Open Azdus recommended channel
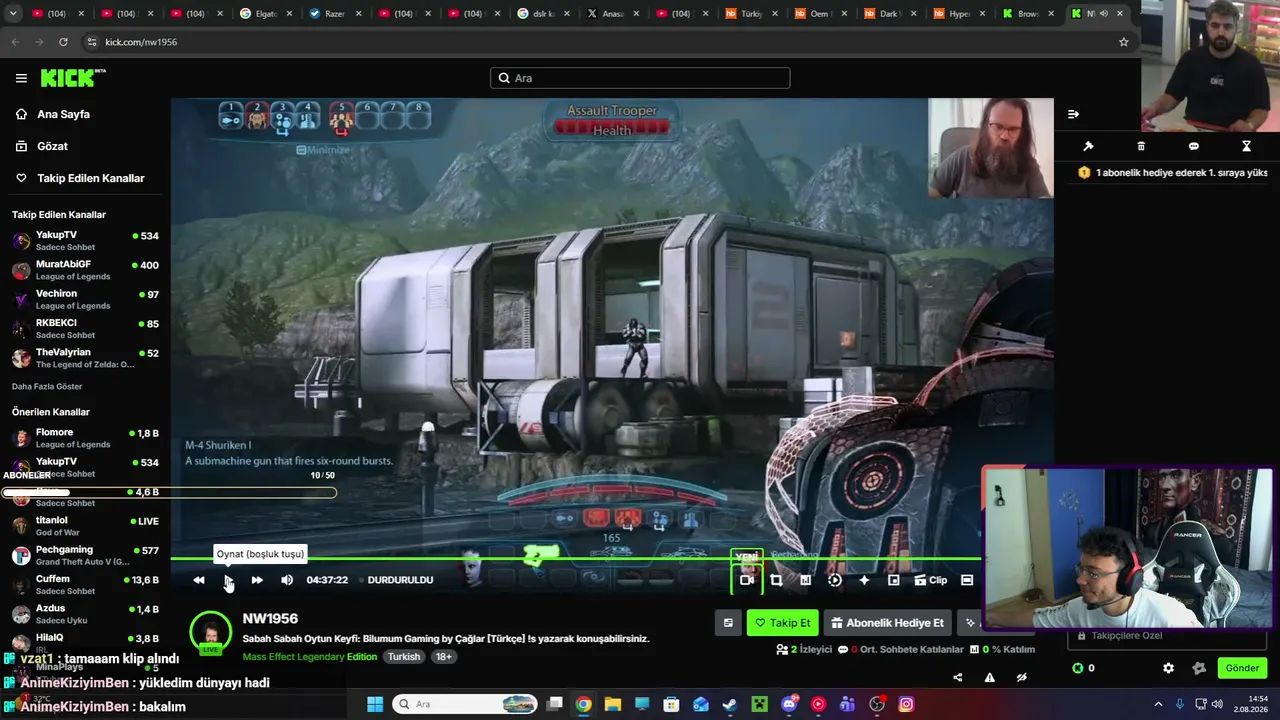The height and width of the screenshot is (720, 1280). pyautogui.click(x=85, y=613)
